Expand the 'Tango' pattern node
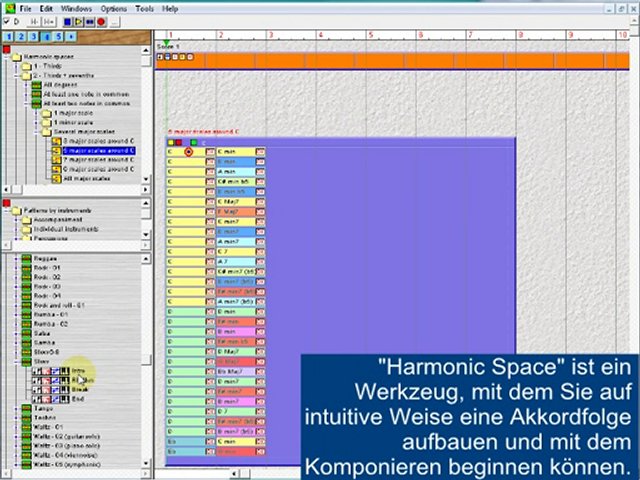The width and height of the screenshot is (640, 480). point(15,408)
